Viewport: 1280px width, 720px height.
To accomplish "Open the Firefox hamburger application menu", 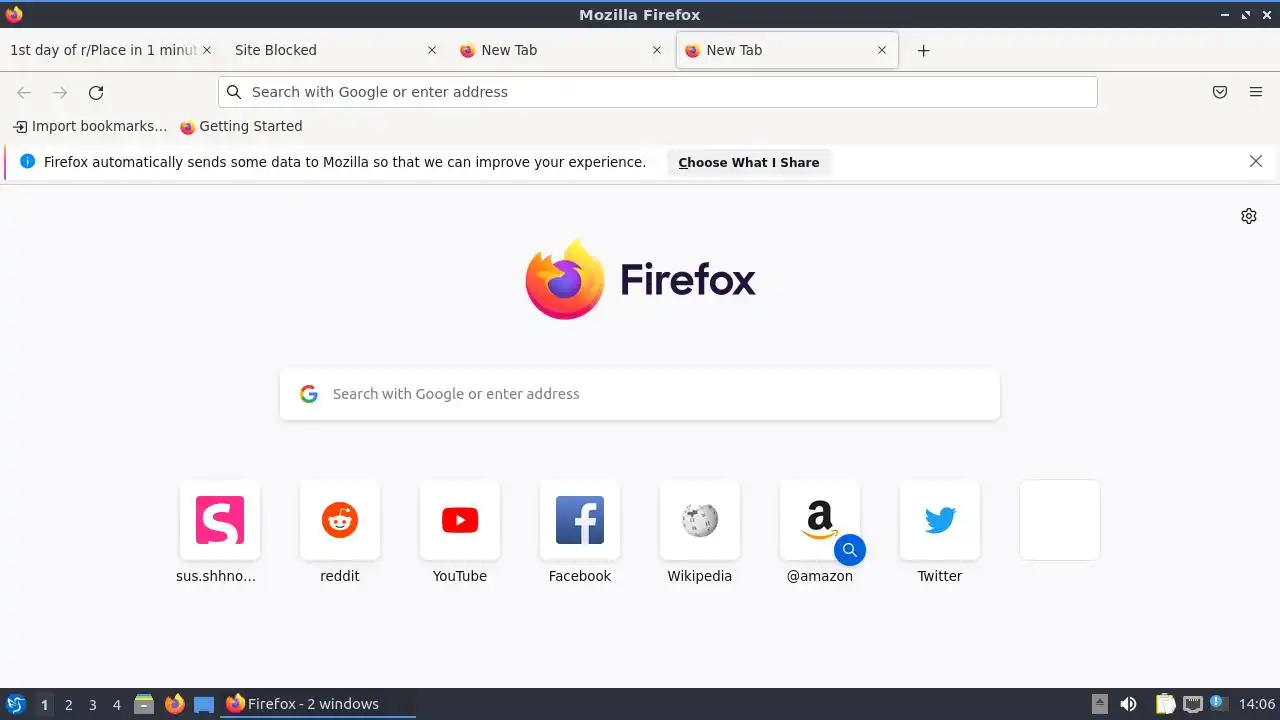I will pos(1256,92).
